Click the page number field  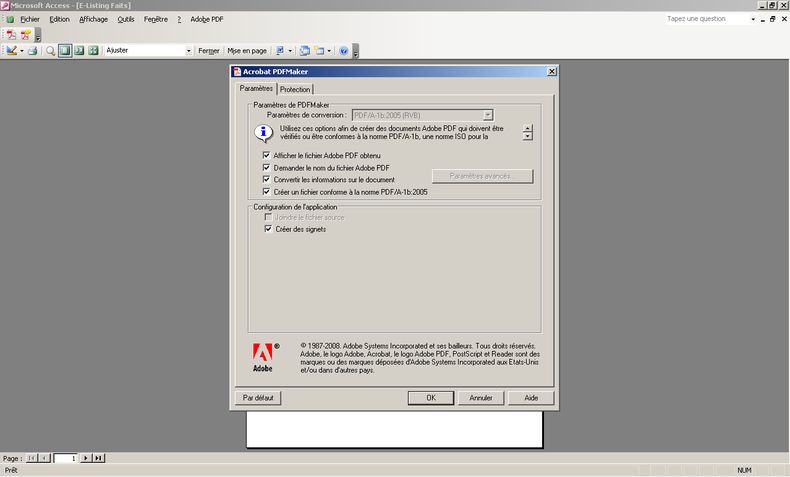[66, 458]
